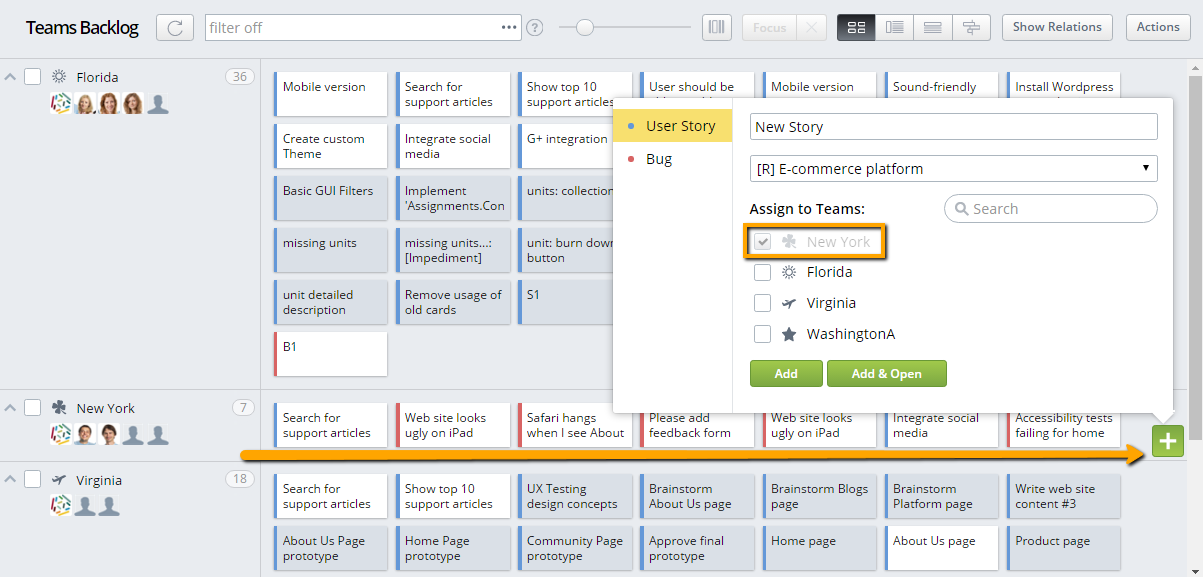
Task: Switch to the compact rows view icon
Action: click(932, 27)
